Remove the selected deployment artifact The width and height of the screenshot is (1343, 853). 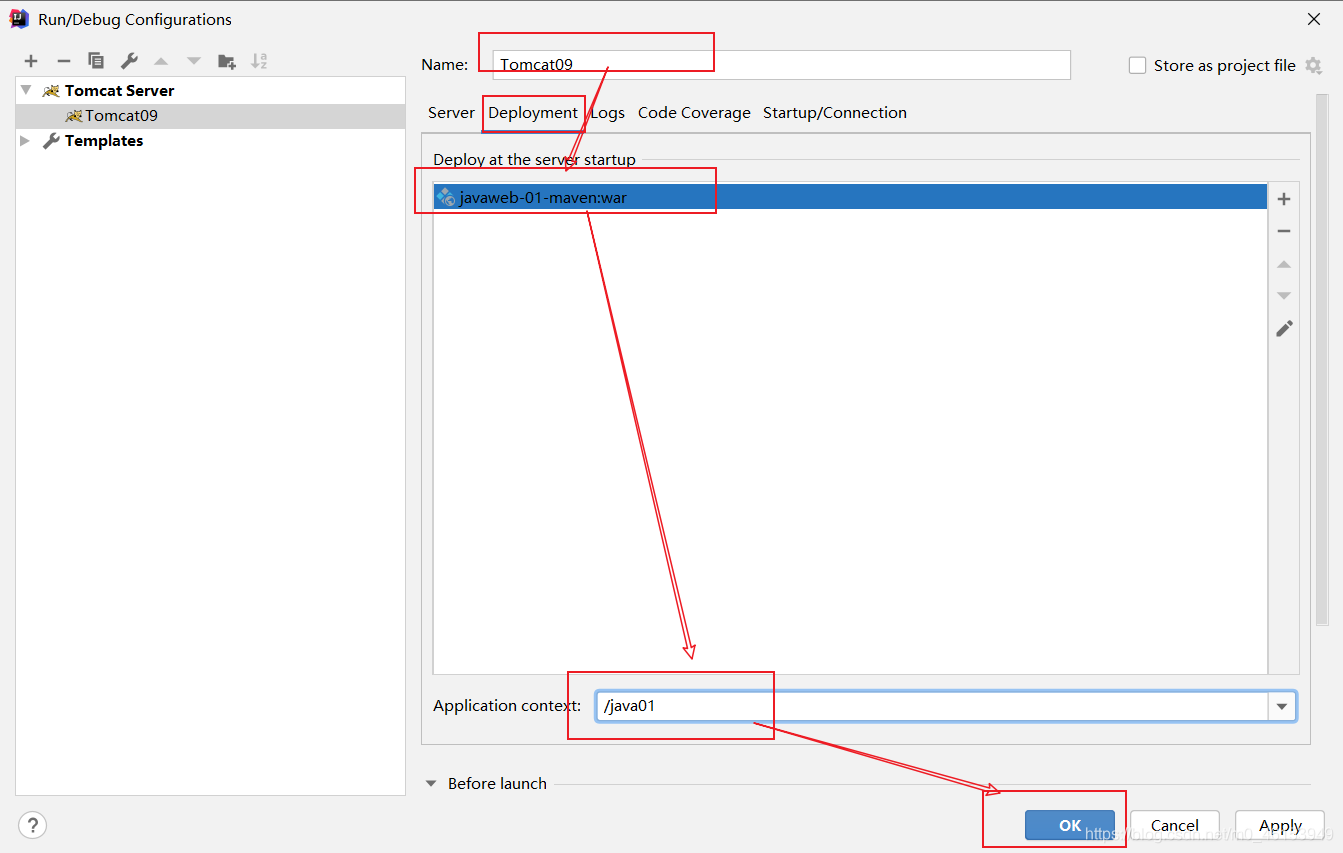click(1284, 231)
